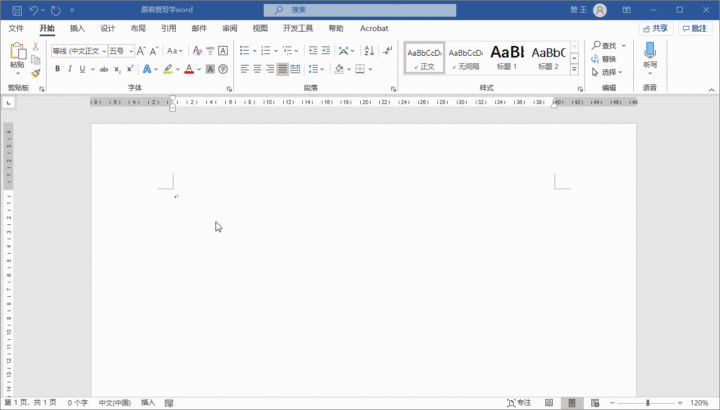The image size is (720, 410).
Task: Switch to the 布局 tab
Action: coord(138,28)
